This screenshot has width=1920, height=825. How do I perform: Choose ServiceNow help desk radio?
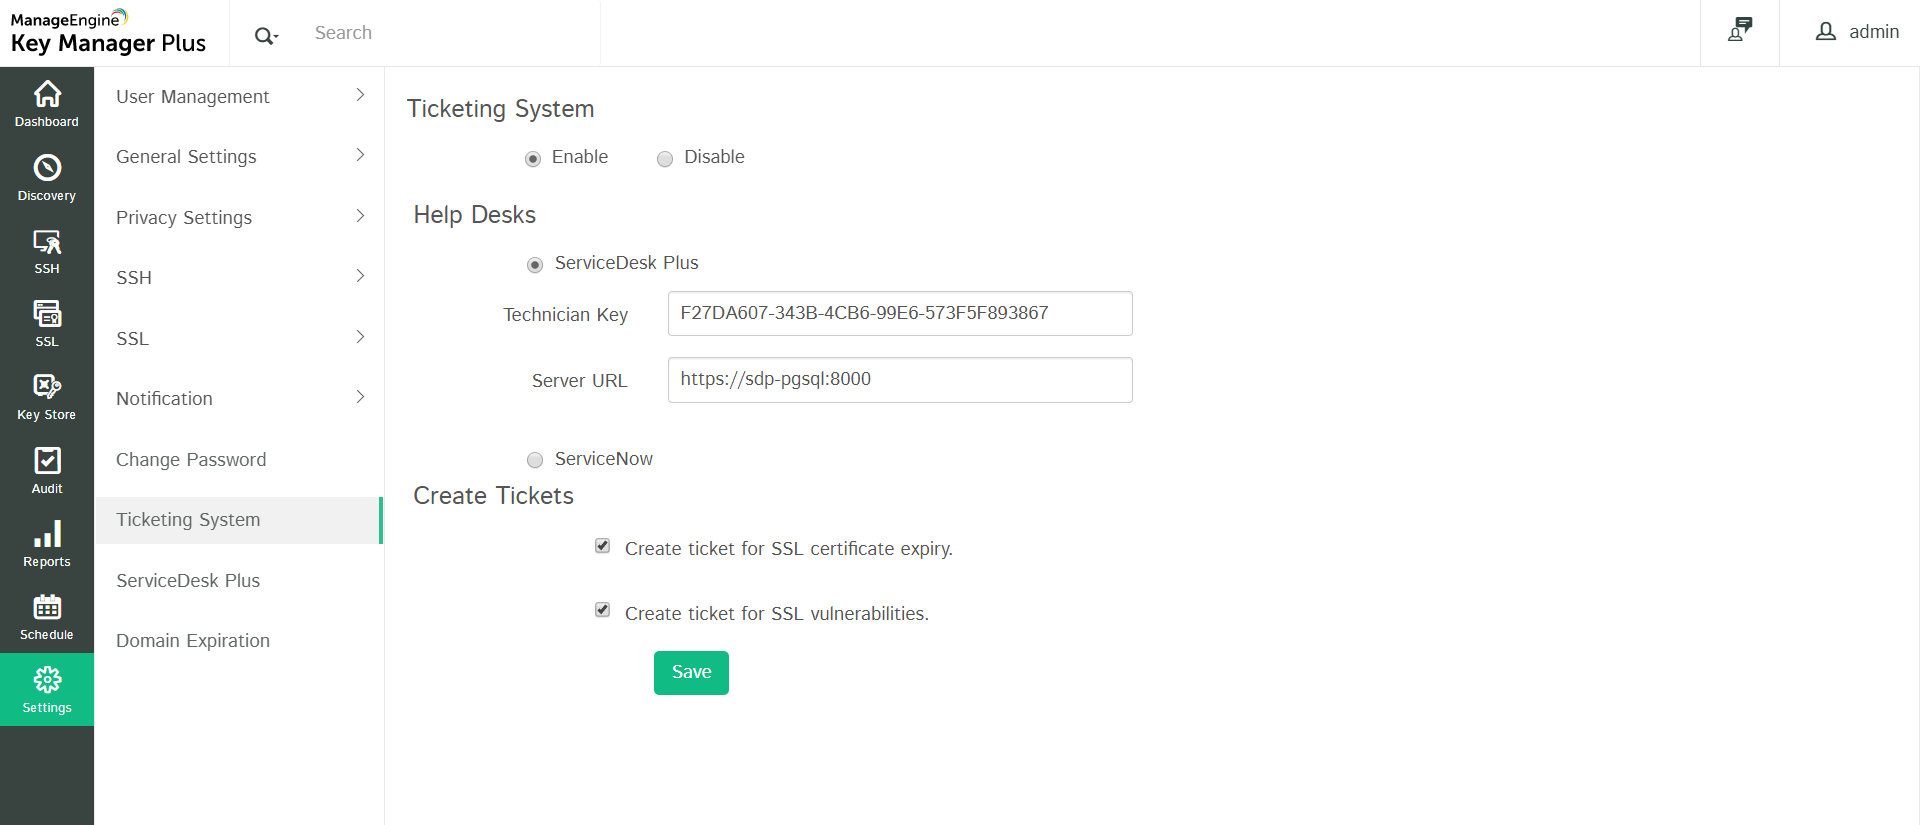[535, 460]
